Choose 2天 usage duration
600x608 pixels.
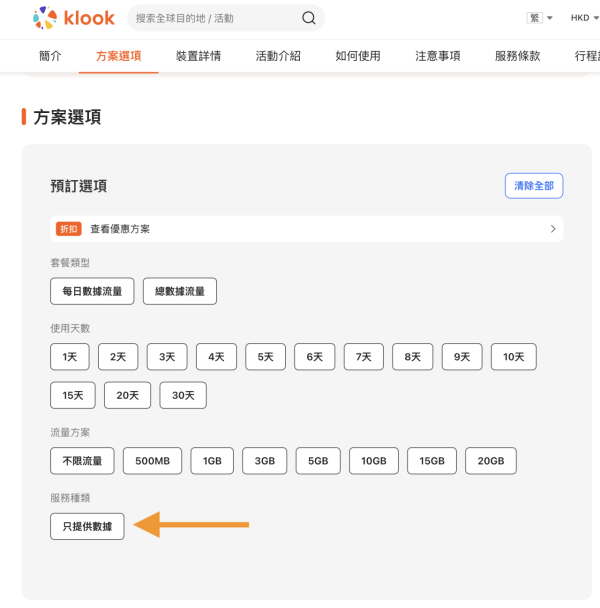118,357
